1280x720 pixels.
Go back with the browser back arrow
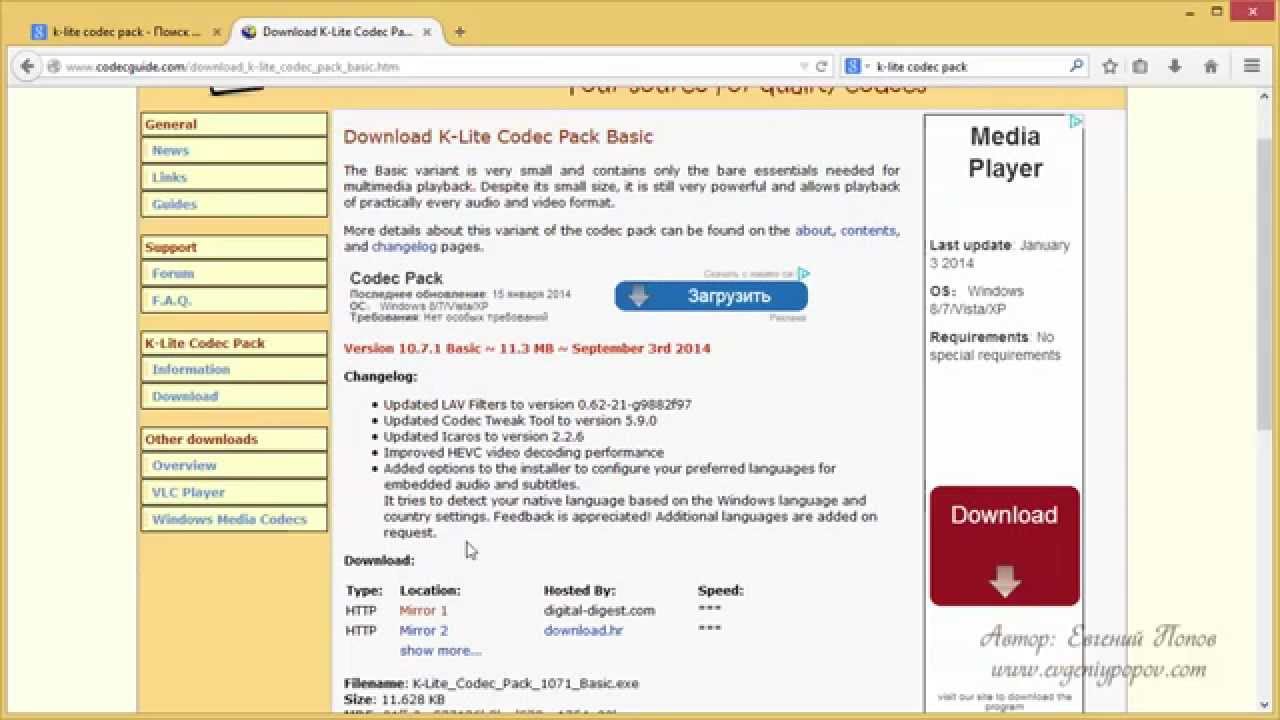26,66
